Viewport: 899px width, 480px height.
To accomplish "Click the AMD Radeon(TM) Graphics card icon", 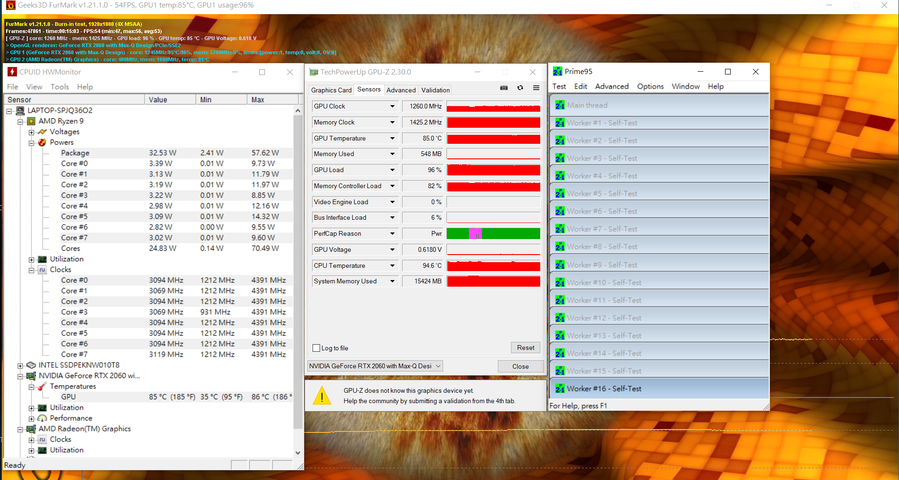I will coord(32,429).
